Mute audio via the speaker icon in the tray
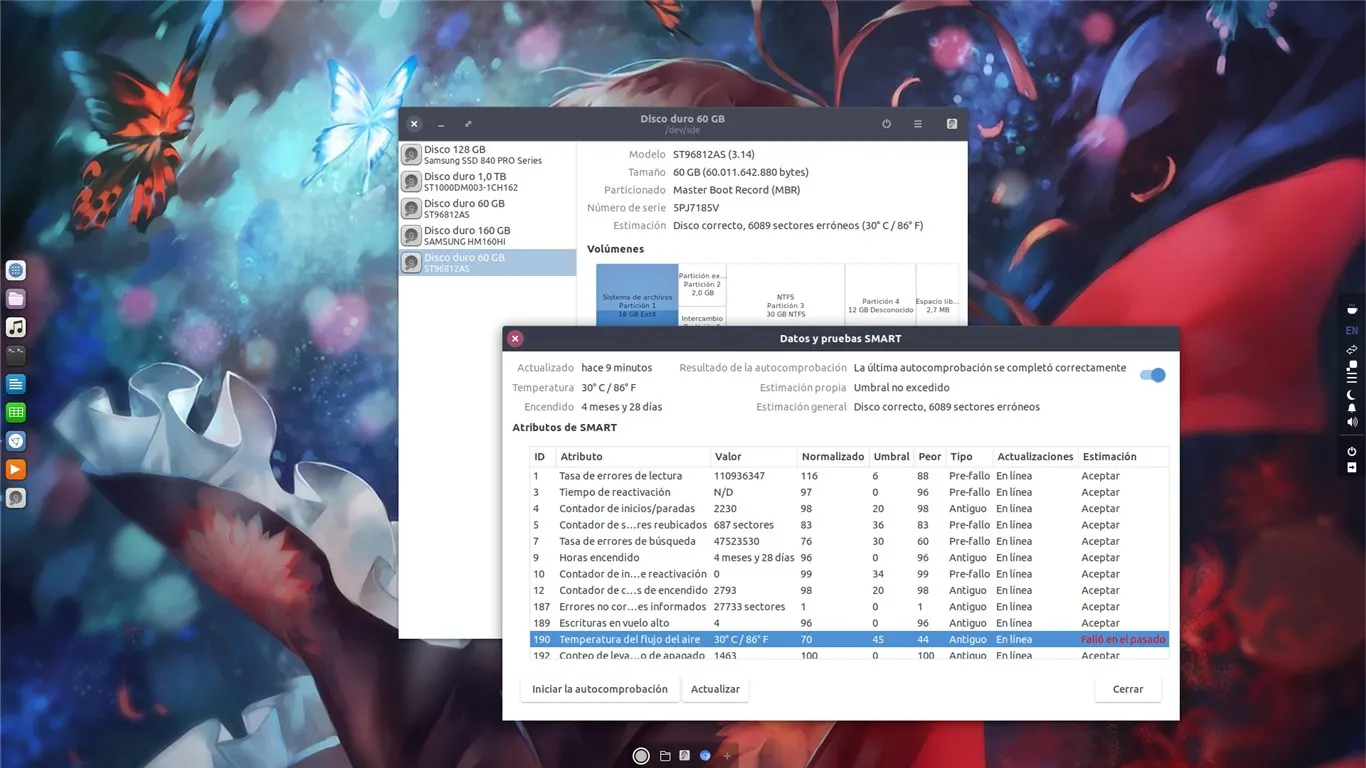Image resolution: width=1366 pixels, height=768 pixels. (x=1351, y=421)
